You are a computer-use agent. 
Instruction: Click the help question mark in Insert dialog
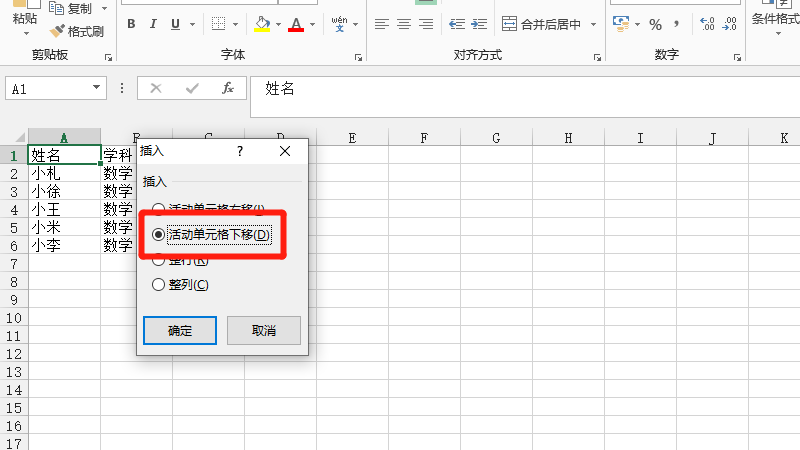click(240, 151)
